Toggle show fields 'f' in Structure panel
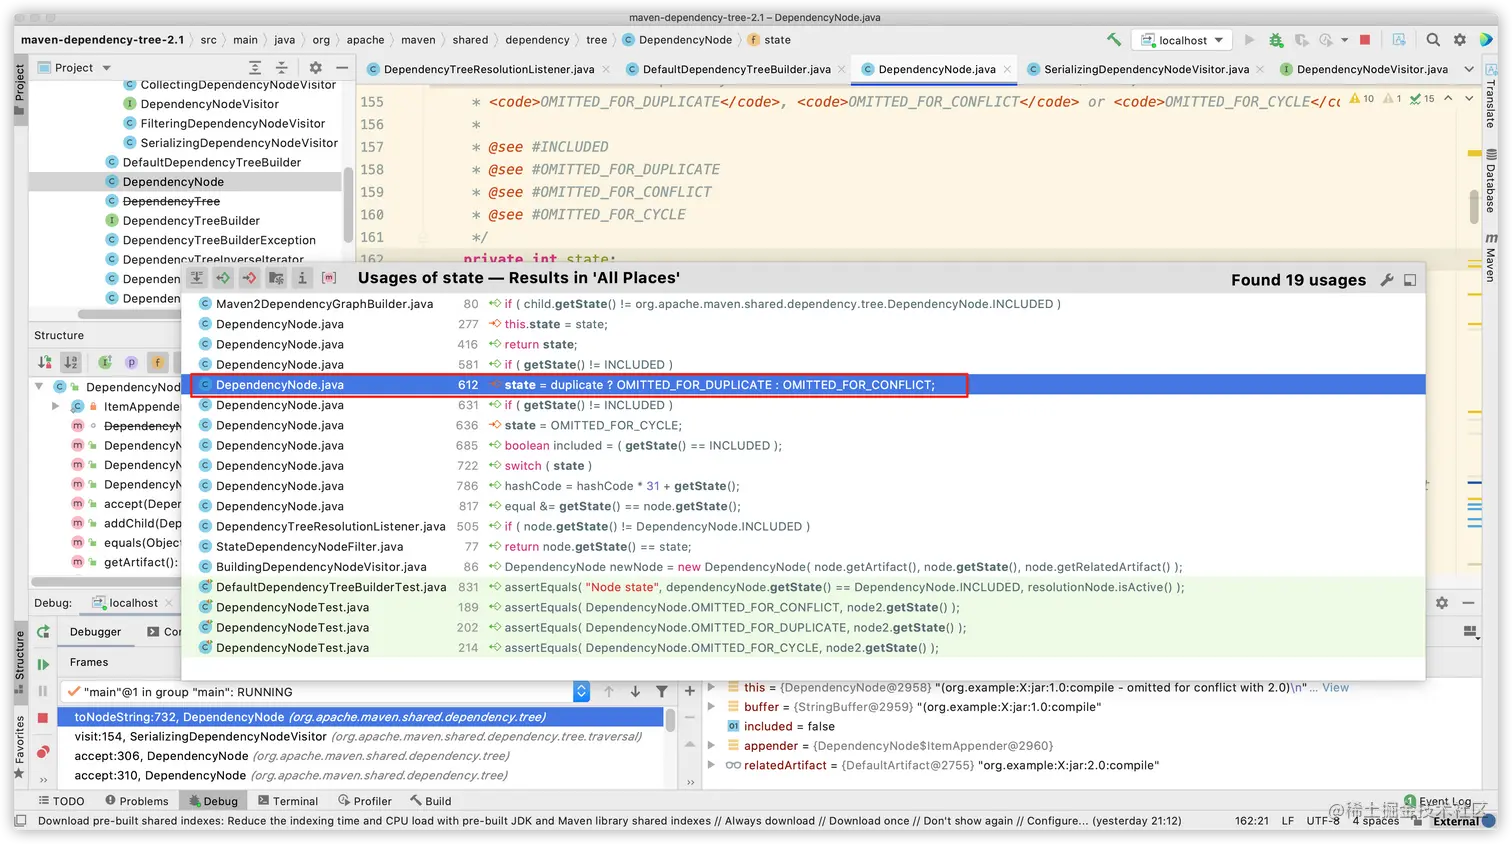The width and height of the screenshot is (1512, 844). pos(157,362)
